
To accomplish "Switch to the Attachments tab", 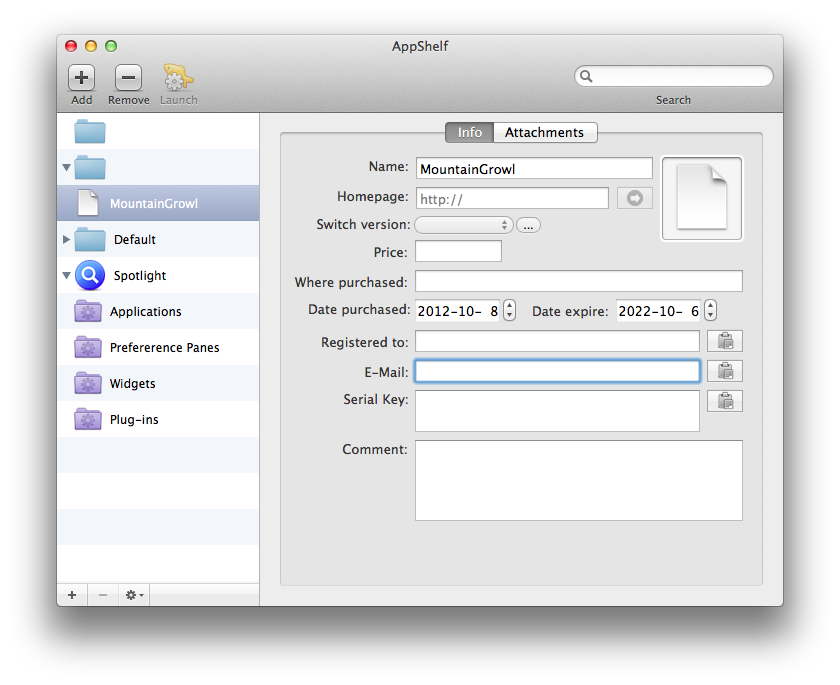I will (x=544, y=132).
